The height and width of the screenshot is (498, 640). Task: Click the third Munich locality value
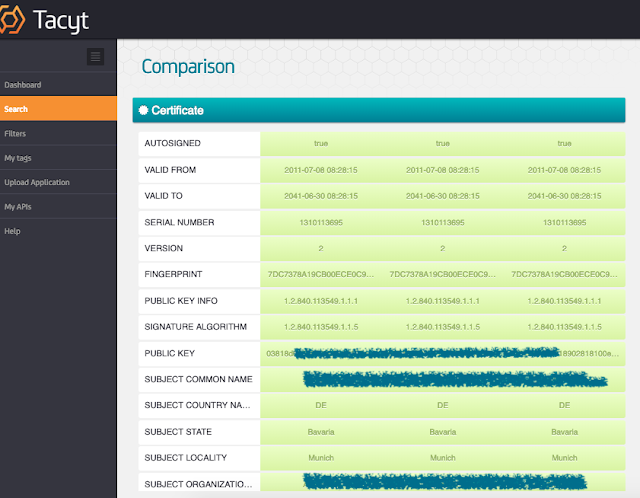pos(564,457)
